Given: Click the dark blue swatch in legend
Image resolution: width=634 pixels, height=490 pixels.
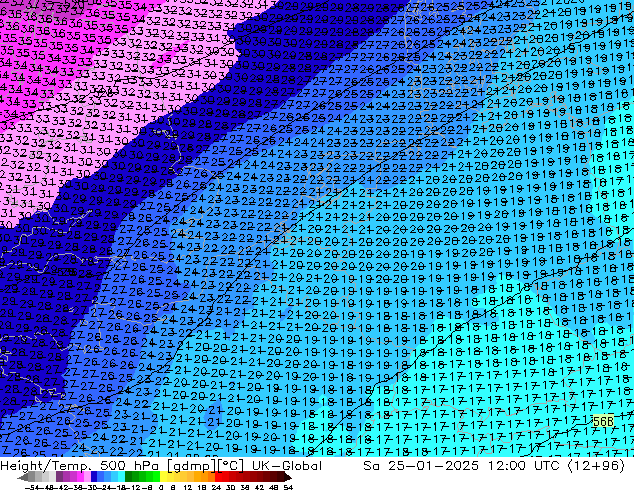Looking at the screenshot, I should point(94,476).
